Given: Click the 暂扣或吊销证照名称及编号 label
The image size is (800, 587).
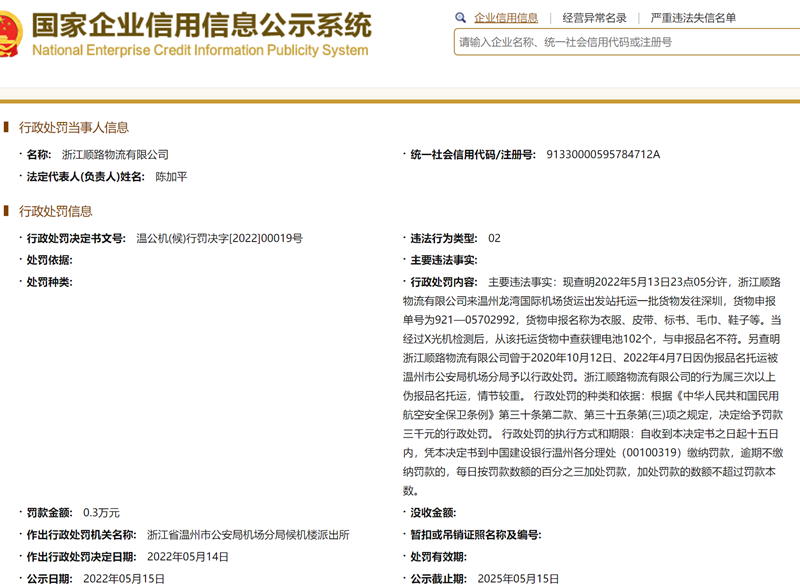Looking at the screenshot, I should point(476,534).
